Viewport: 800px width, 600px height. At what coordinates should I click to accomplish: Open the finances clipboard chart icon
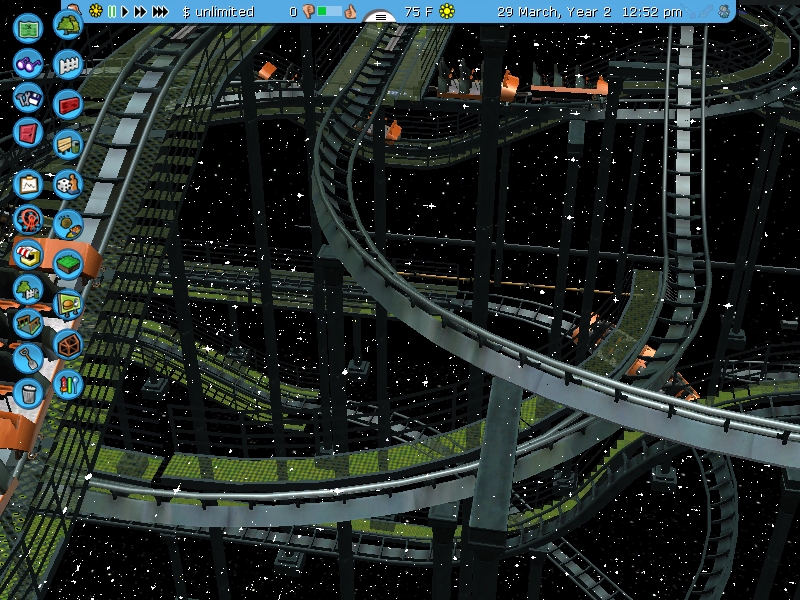point(28,184)
